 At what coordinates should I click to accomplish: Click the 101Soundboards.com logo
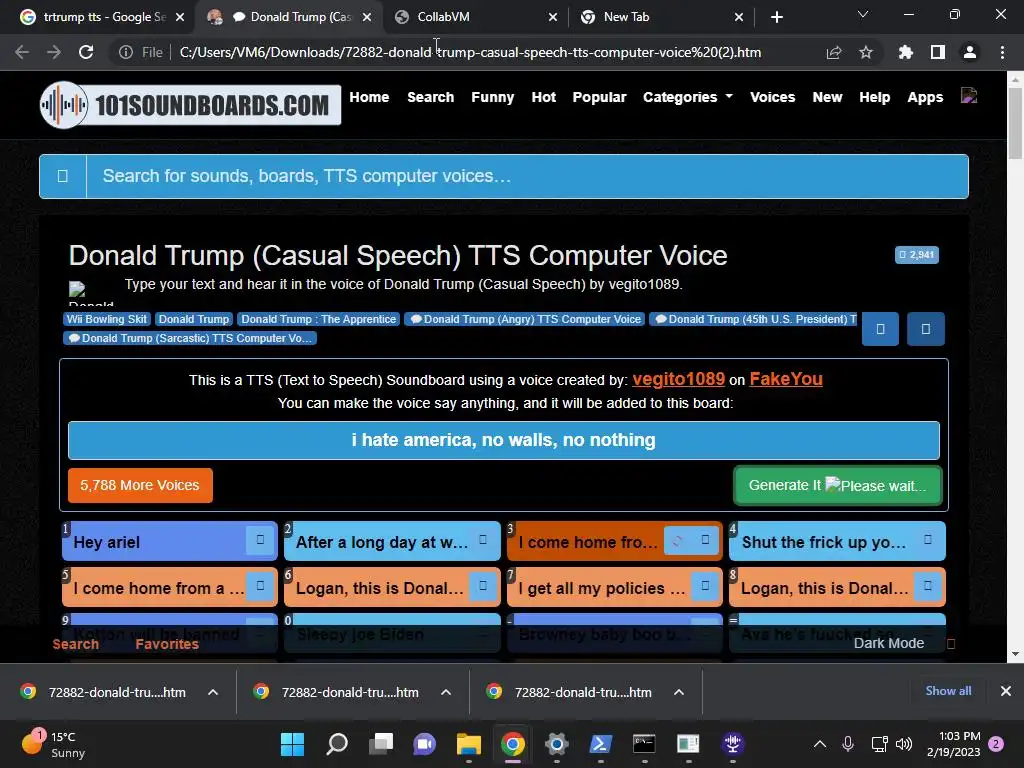point(190,104)
